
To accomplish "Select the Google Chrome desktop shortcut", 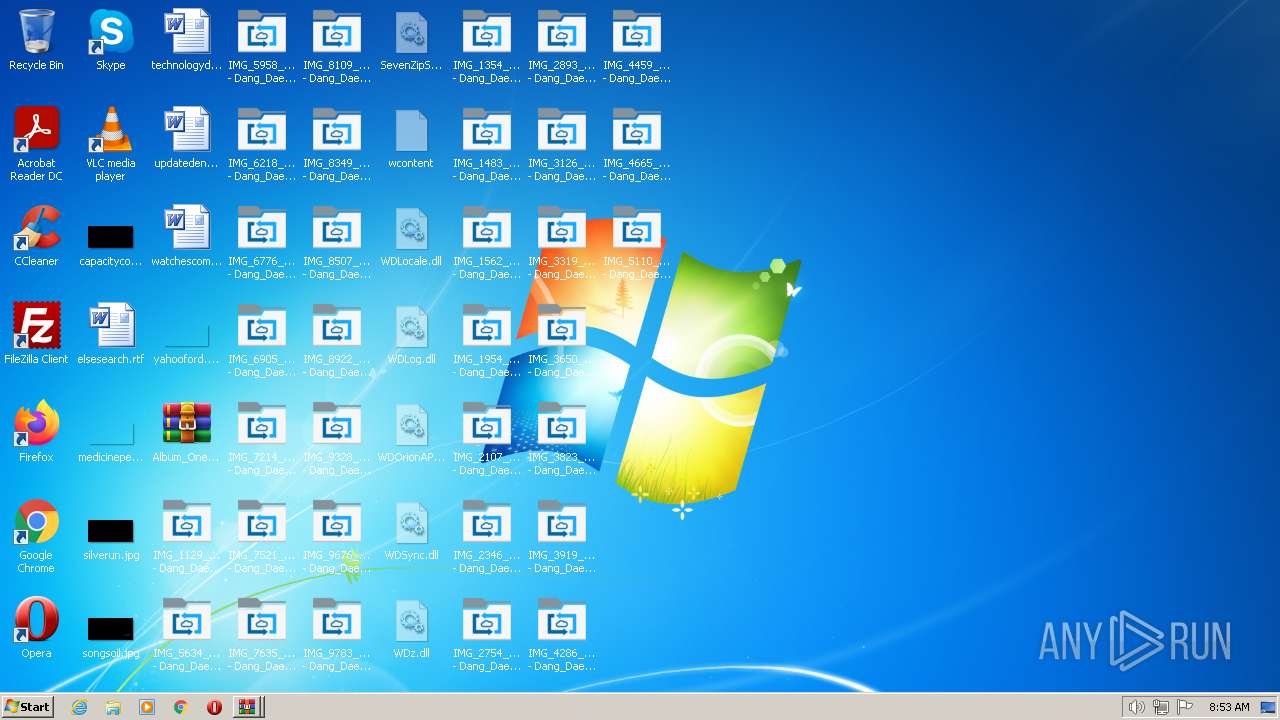I will coord(36,536).
